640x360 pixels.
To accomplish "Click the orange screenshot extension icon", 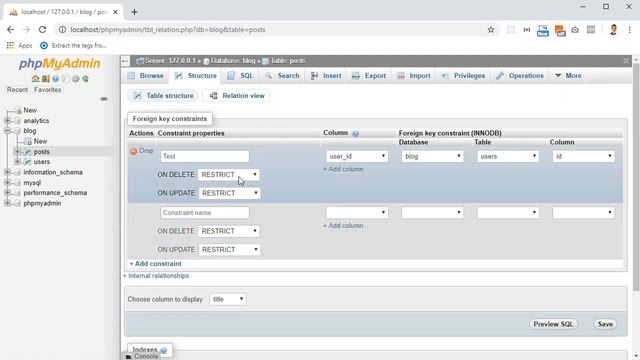I will coord(560,30).
